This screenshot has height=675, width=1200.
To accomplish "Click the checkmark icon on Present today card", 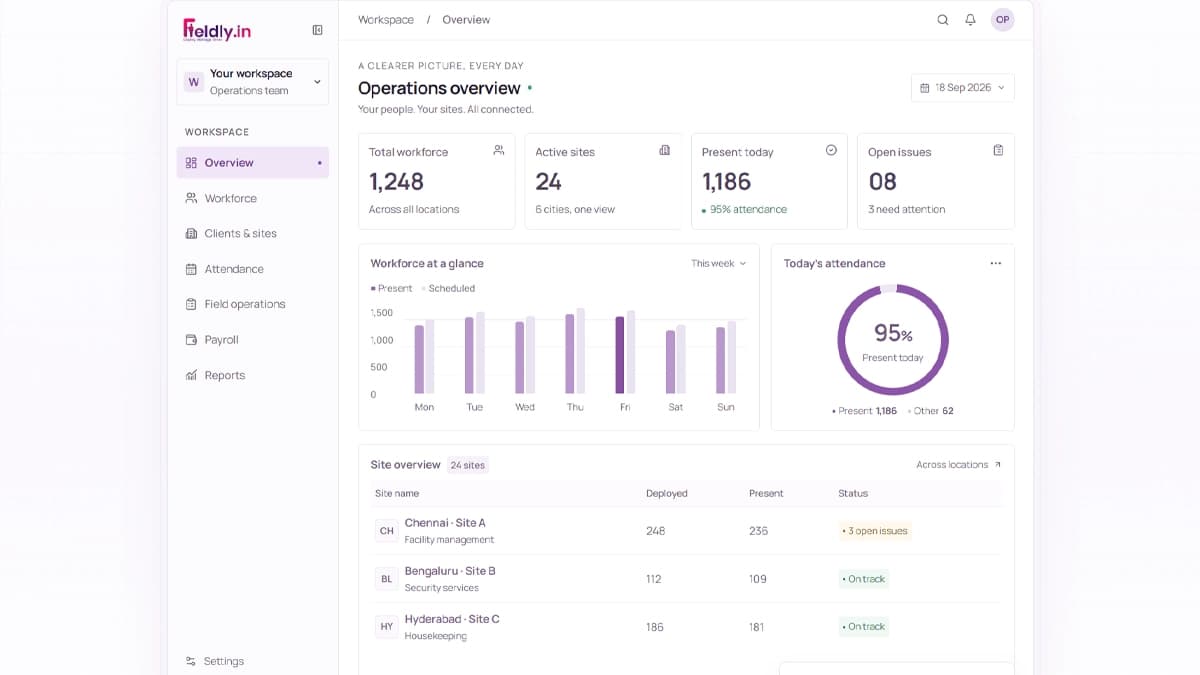I will tap(831, 150).
